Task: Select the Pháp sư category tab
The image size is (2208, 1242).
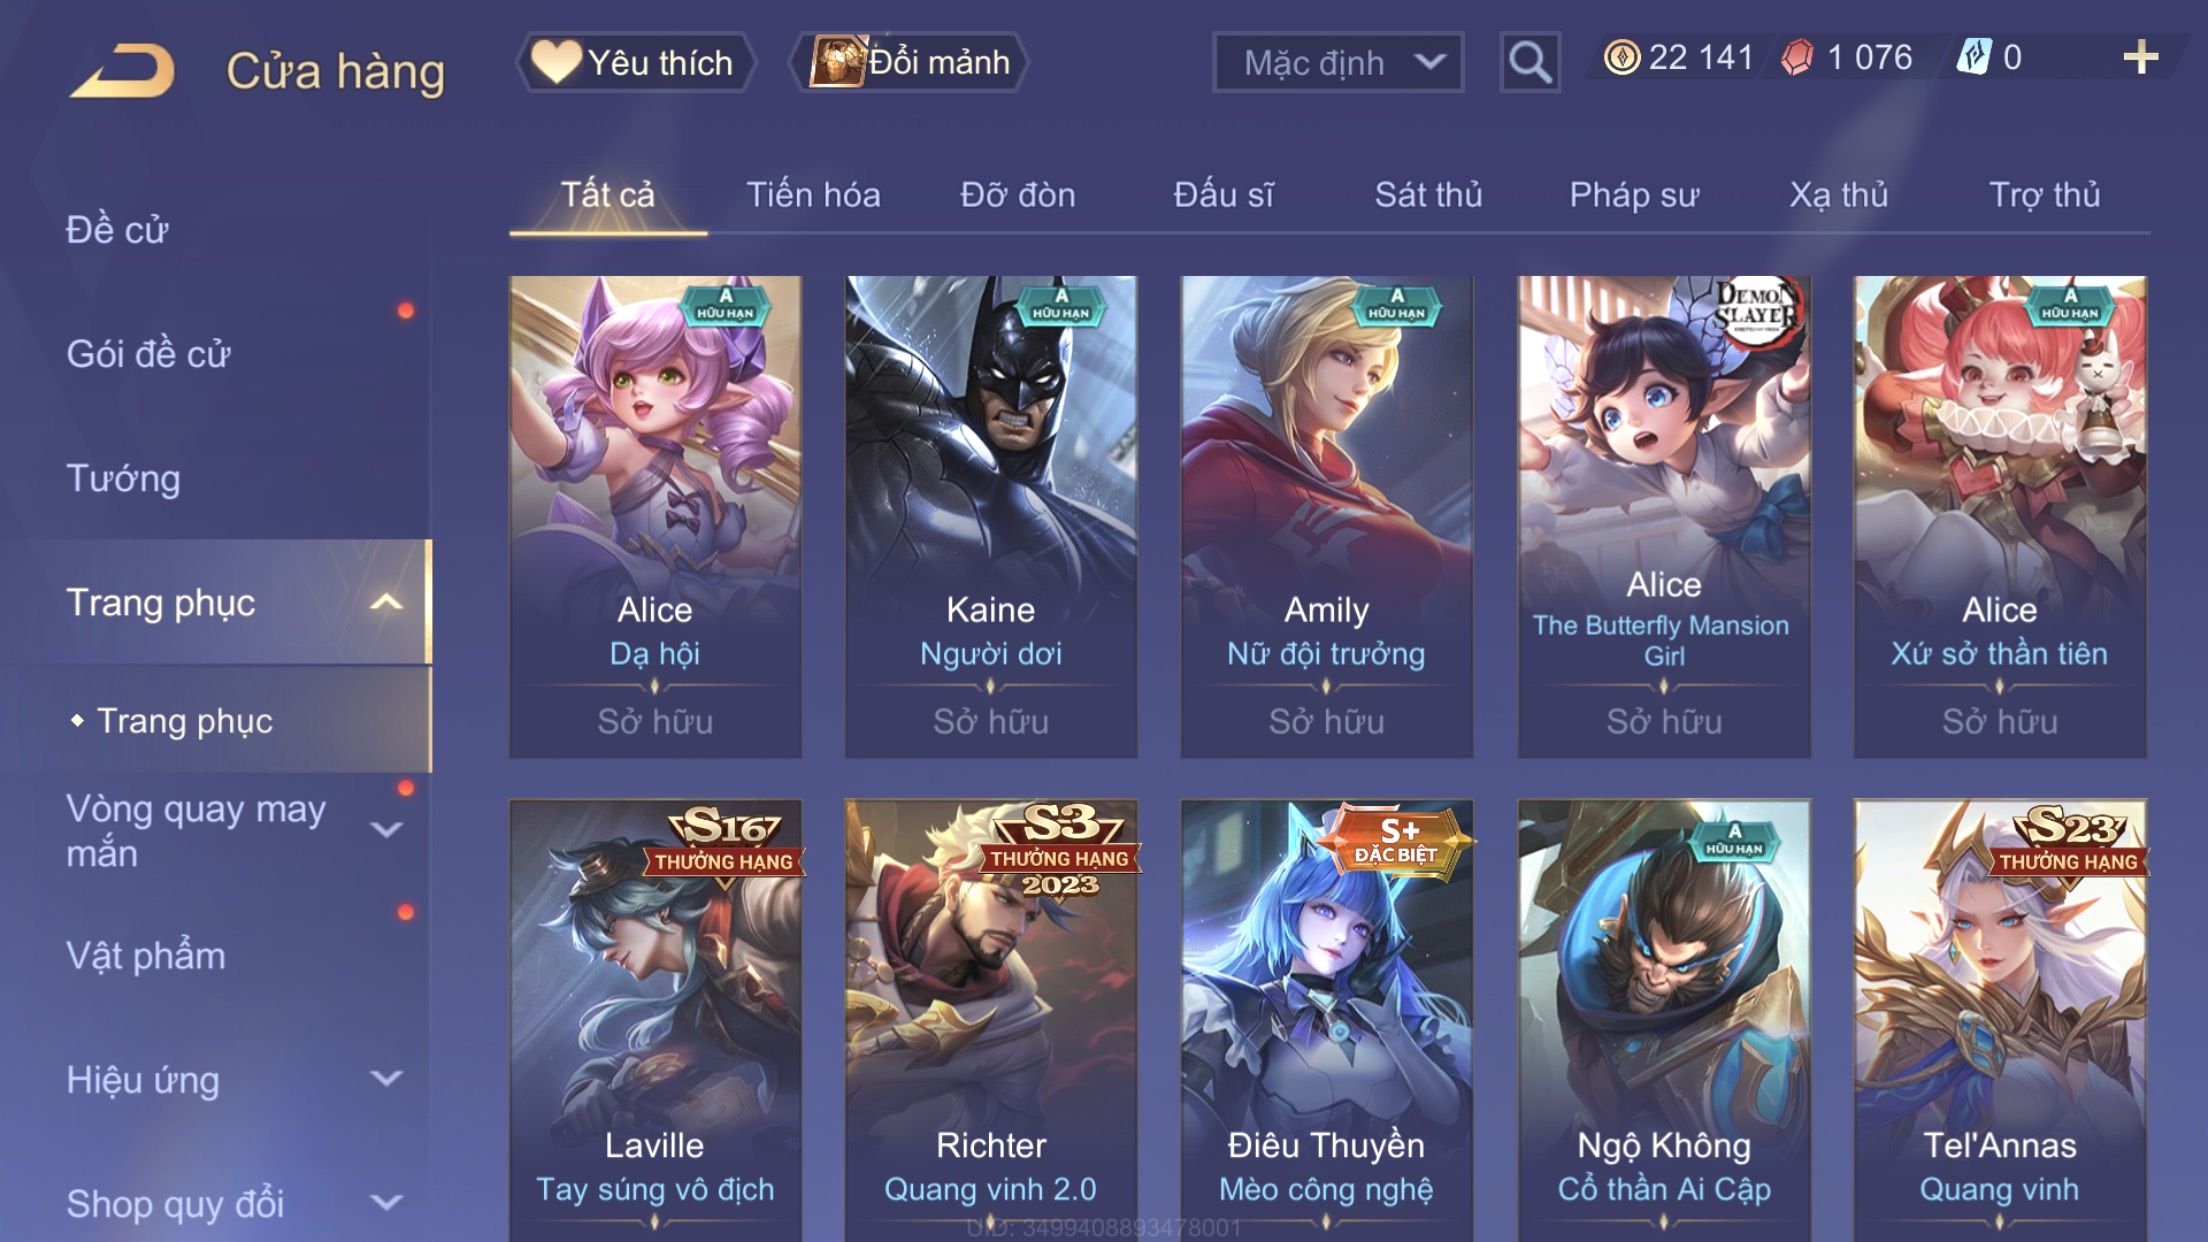Action: coord(1634,195)
